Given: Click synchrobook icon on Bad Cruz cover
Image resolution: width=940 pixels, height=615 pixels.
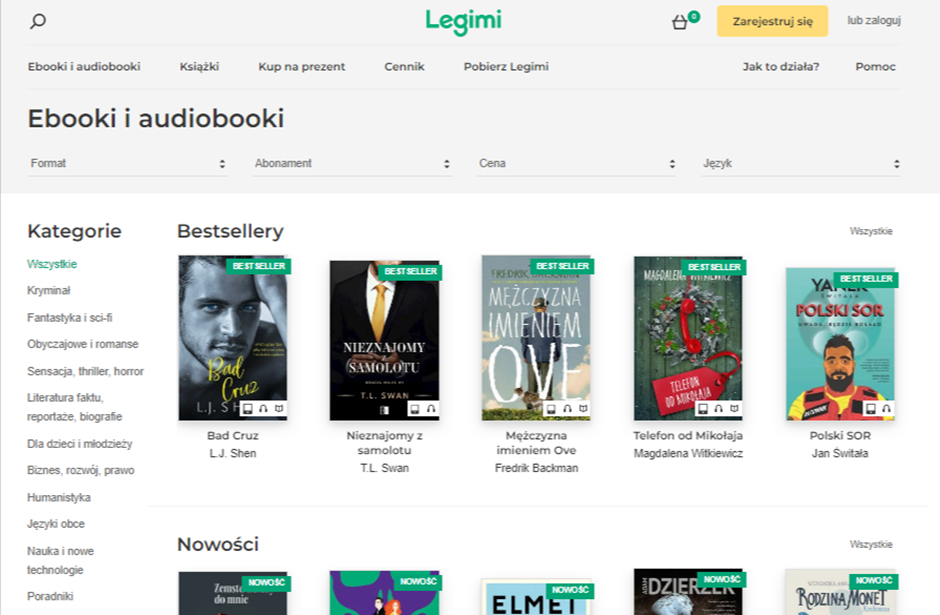Looking at the screenshot, I should tap(279, 409).
